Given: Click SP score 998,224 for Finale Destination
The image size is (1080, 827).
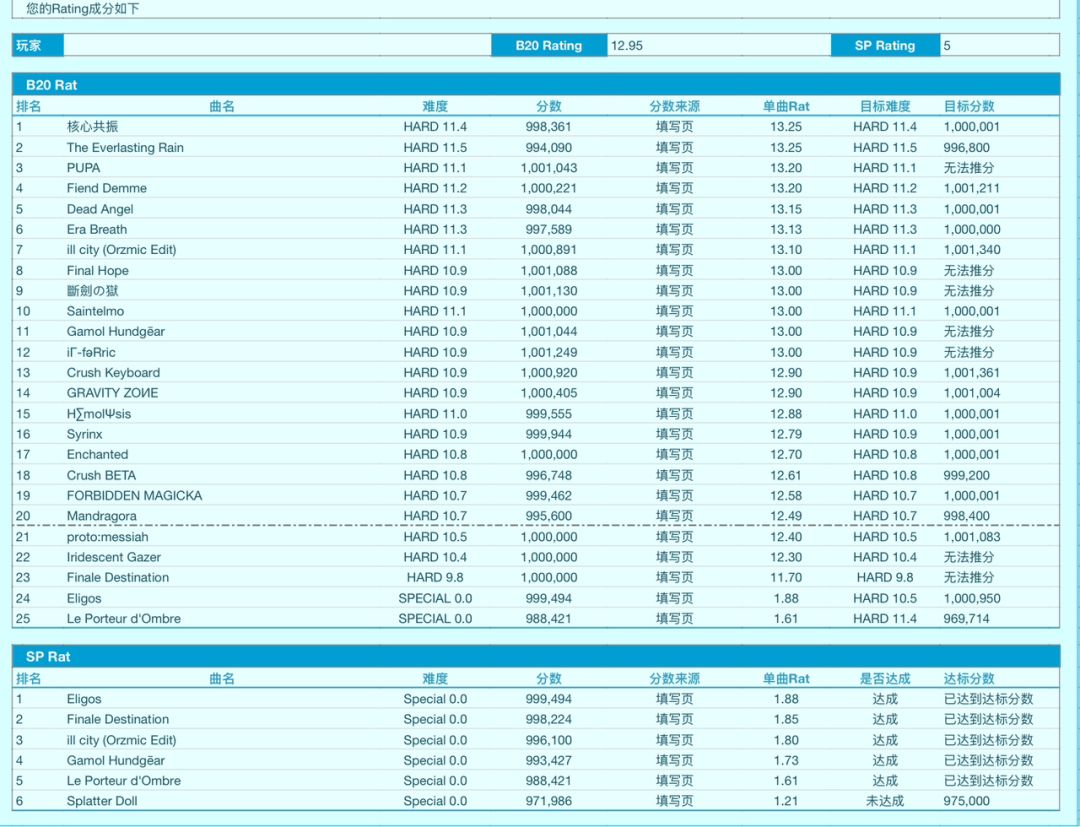Looking at the screenshot, I should pos(548,719).
